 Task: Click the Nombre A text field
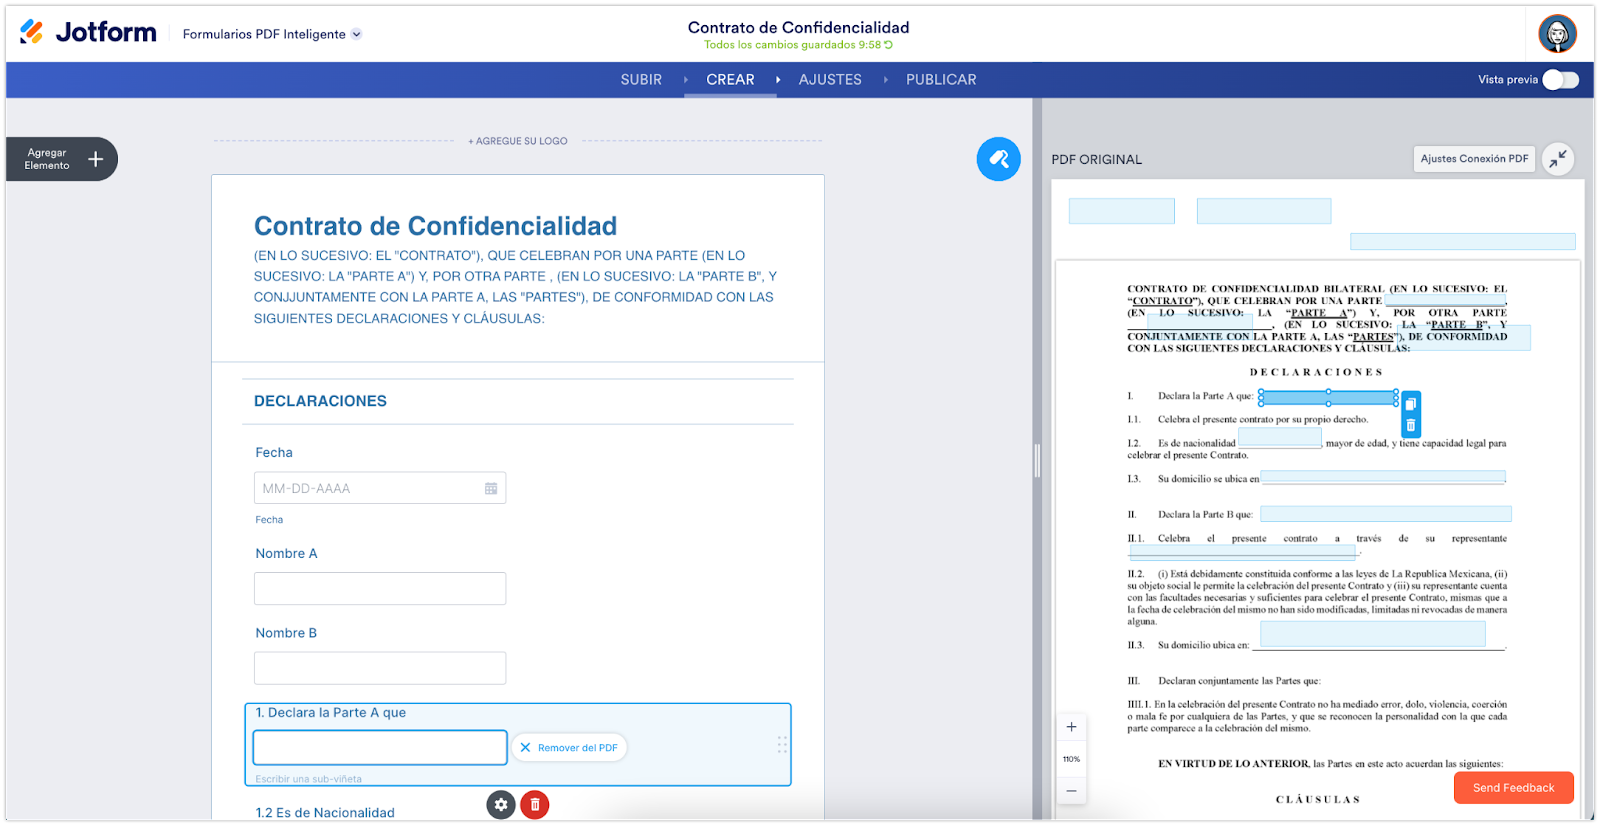pos(380,589)
